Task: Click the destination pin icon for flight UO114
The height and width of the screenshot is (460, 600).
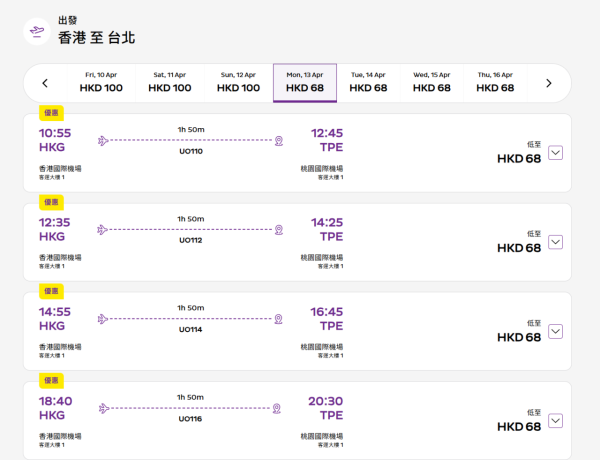Action: (278, 319)
